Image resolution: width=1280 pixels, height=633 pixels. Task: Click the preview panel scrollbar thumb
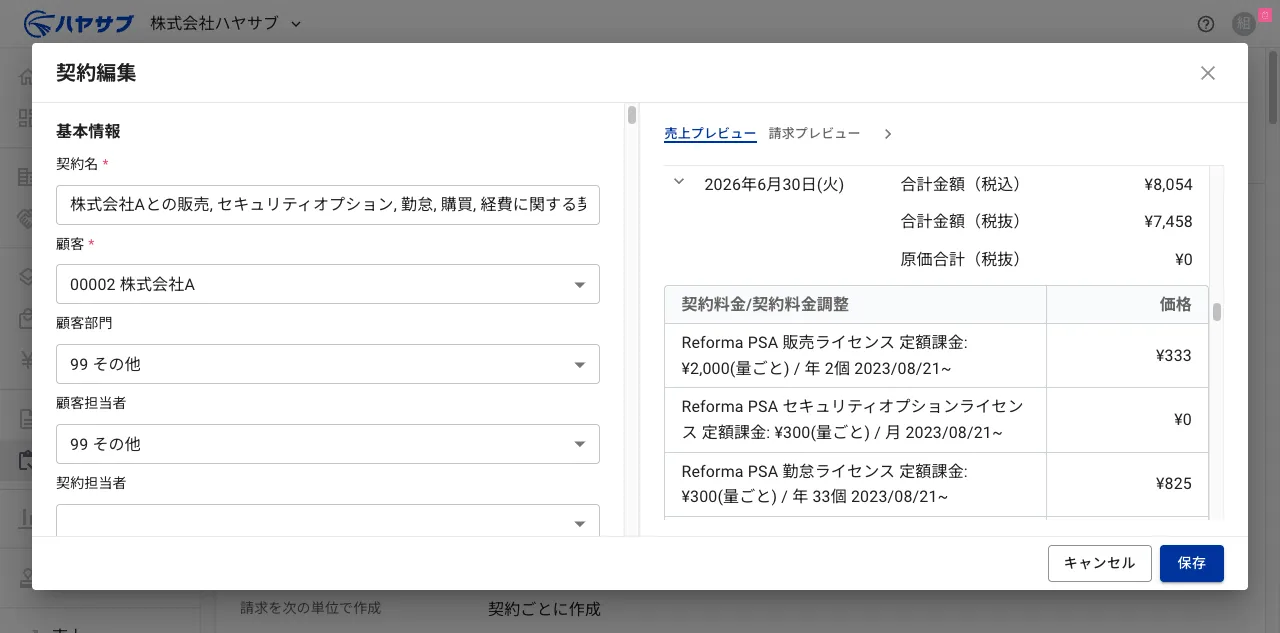[x=1217, y=312]
